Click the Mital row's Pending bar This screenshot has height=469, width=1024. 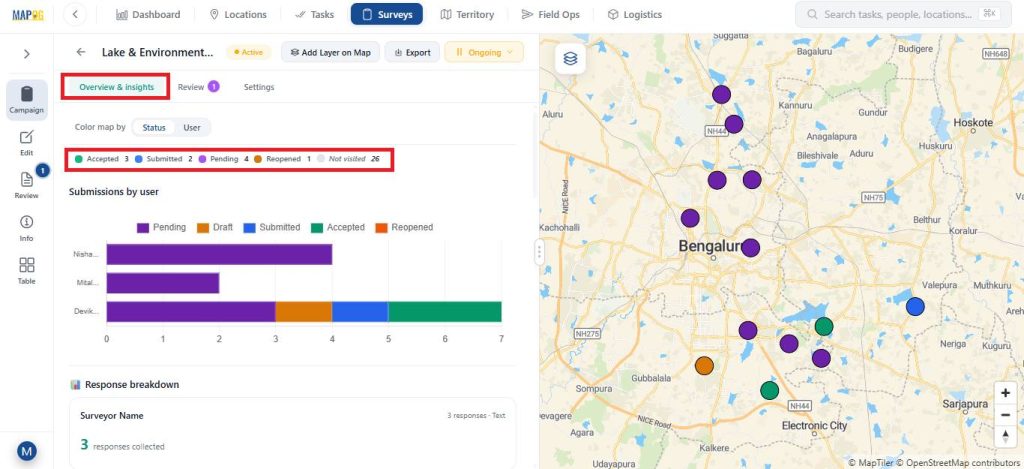(x=163, y=283)
